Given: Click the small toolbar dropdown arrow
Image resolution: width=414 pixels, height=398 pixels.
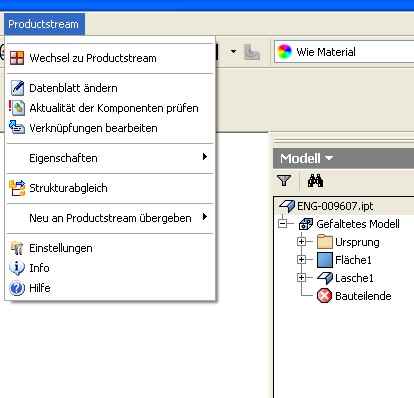Looking at the screenshot, I should point(234,52).
